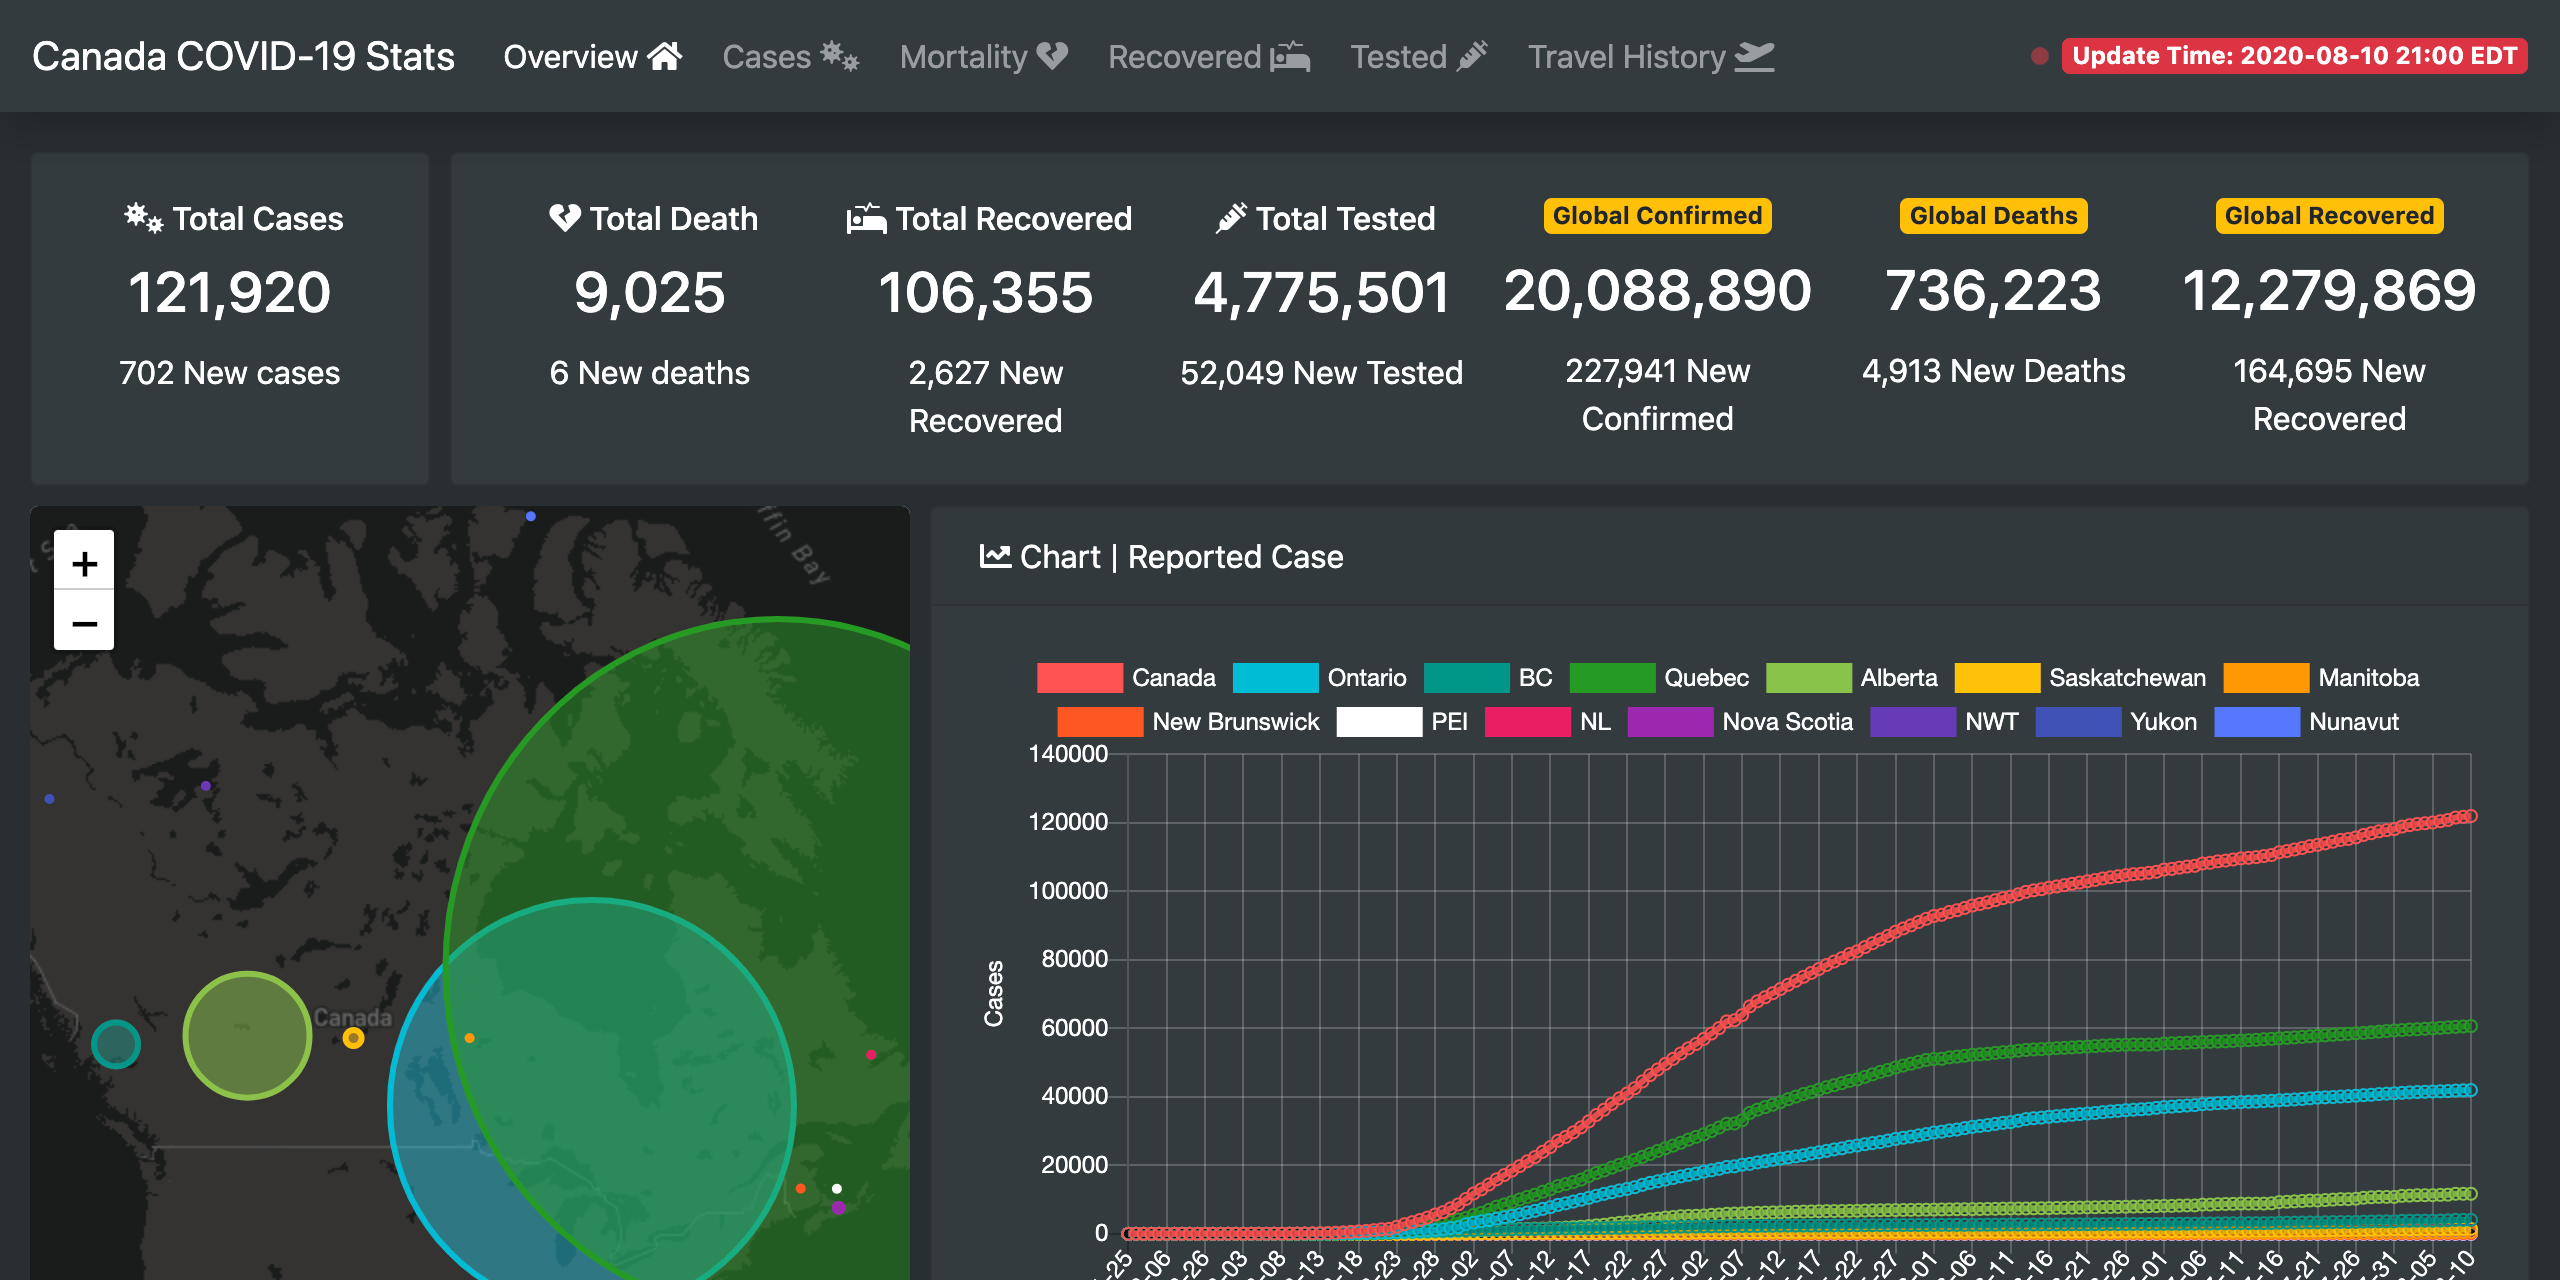Screen dimensions: 2560x1280
Task: Click the plane icon beside Travel History
Action: [1753, 57]
